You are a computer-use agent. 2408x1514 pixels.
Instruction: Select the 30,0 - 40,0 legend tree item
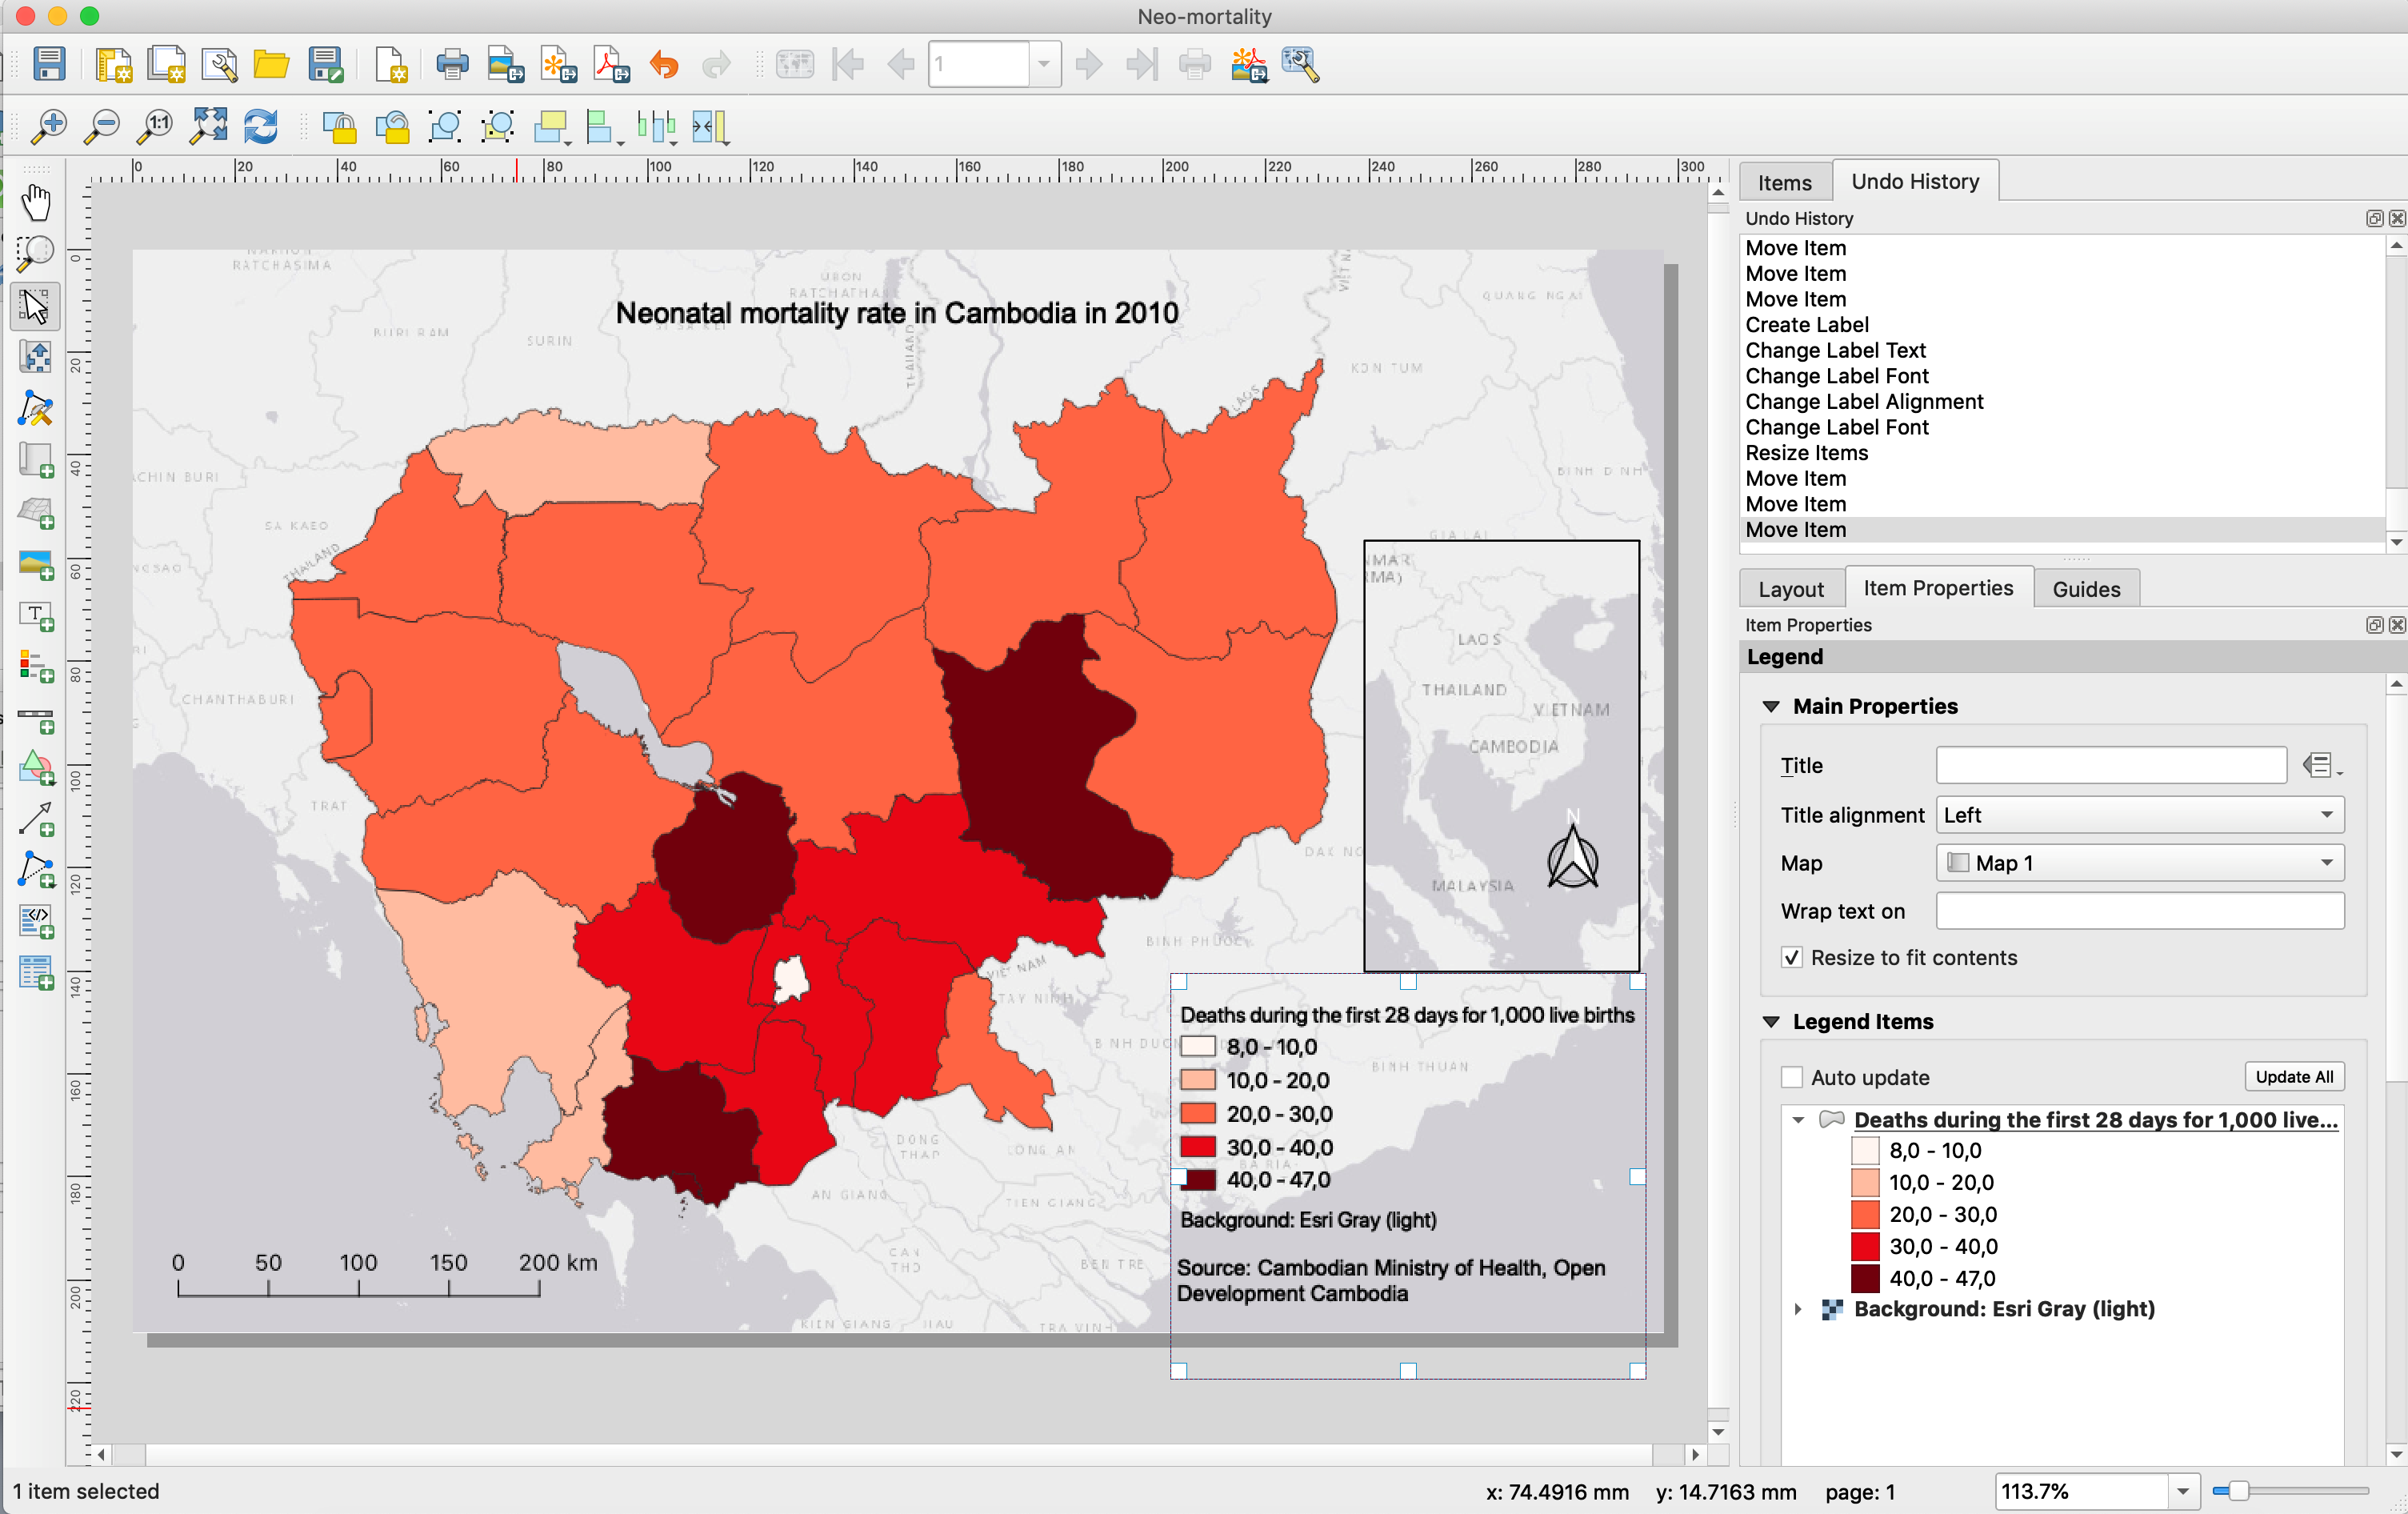pyautogui.click(x=1943, y=1247)
